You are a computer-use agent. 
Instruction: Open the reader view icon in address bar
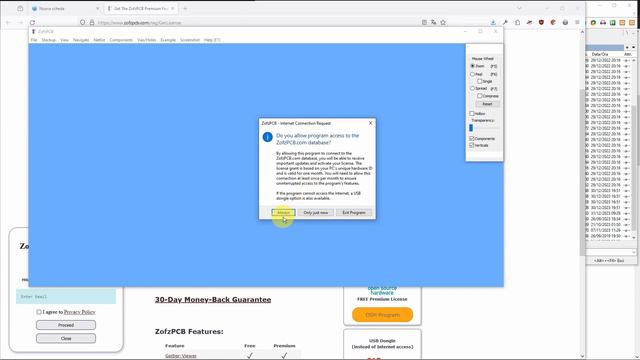(424, 22)
